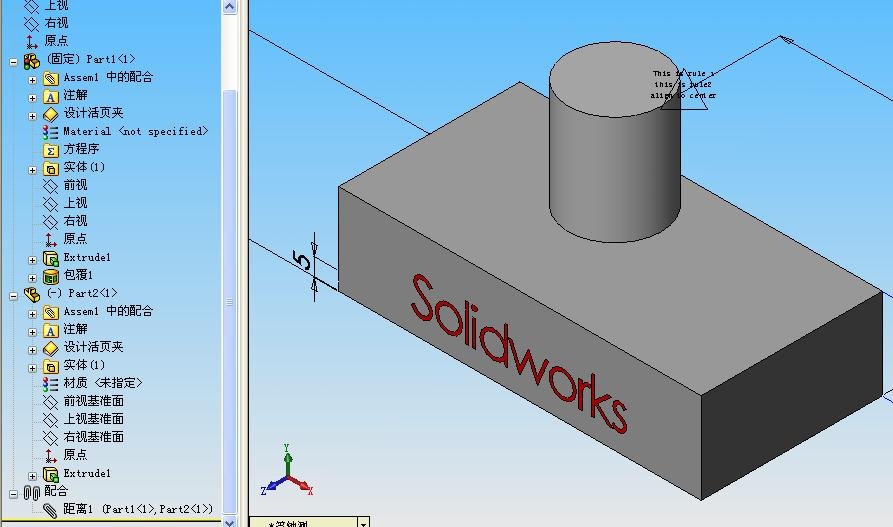This screenshot has width=893, height=527.
Task: Collapse the (固定) Part1<1> tree node
Action: pos(14,62)
